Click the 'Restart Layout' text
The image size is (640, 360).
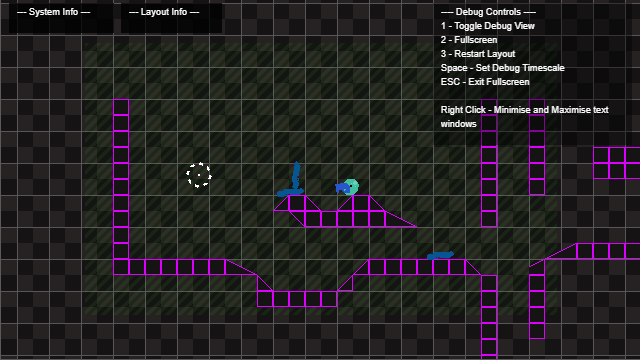(x=478, y=54)
